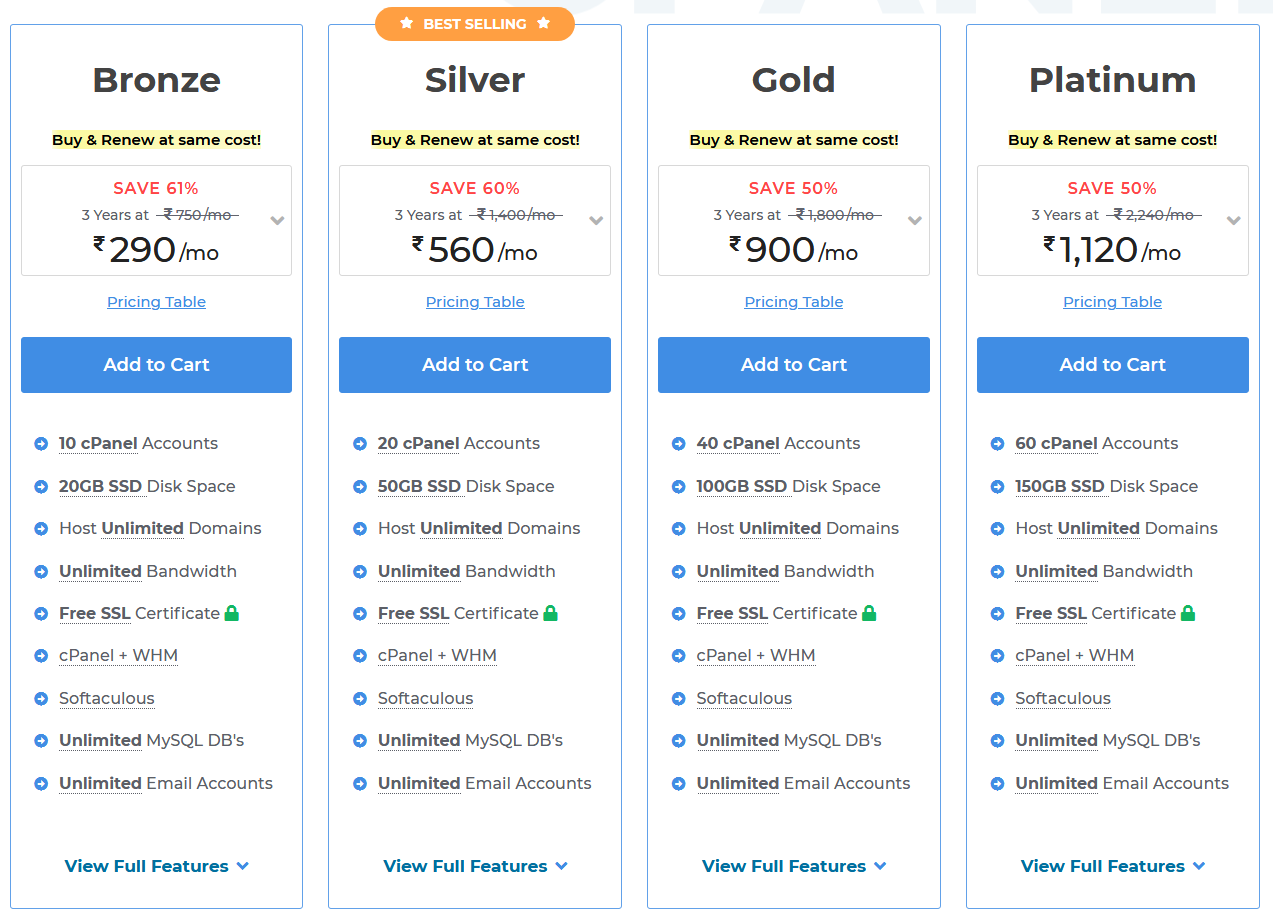Click arrow bullet beside 10 cPanel Accounts
Viewport: 1273px width, 921px height.
coord(41,444)
